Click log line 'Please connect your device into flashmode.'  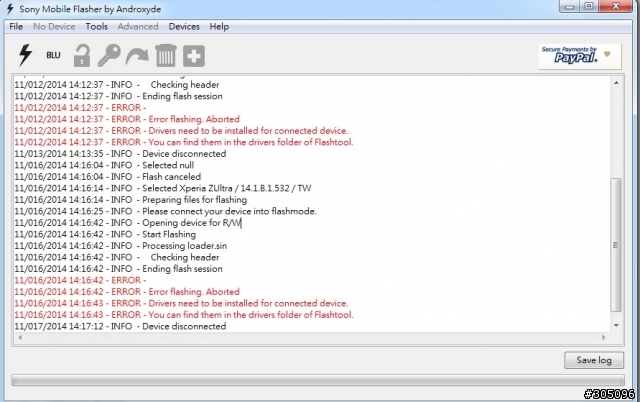(x=165, y=211)
